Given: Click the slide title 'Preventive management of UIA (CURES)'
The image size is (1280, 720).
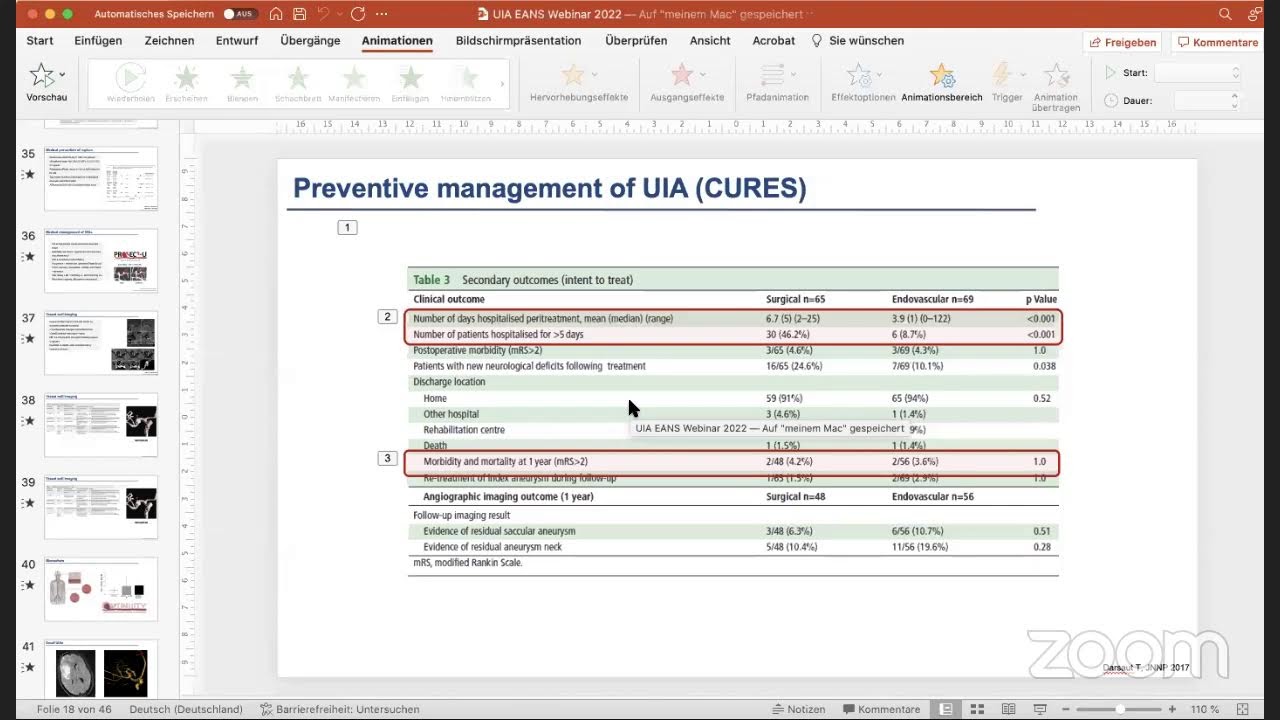Looking at the screenshot, I should (x=549, y=188).
